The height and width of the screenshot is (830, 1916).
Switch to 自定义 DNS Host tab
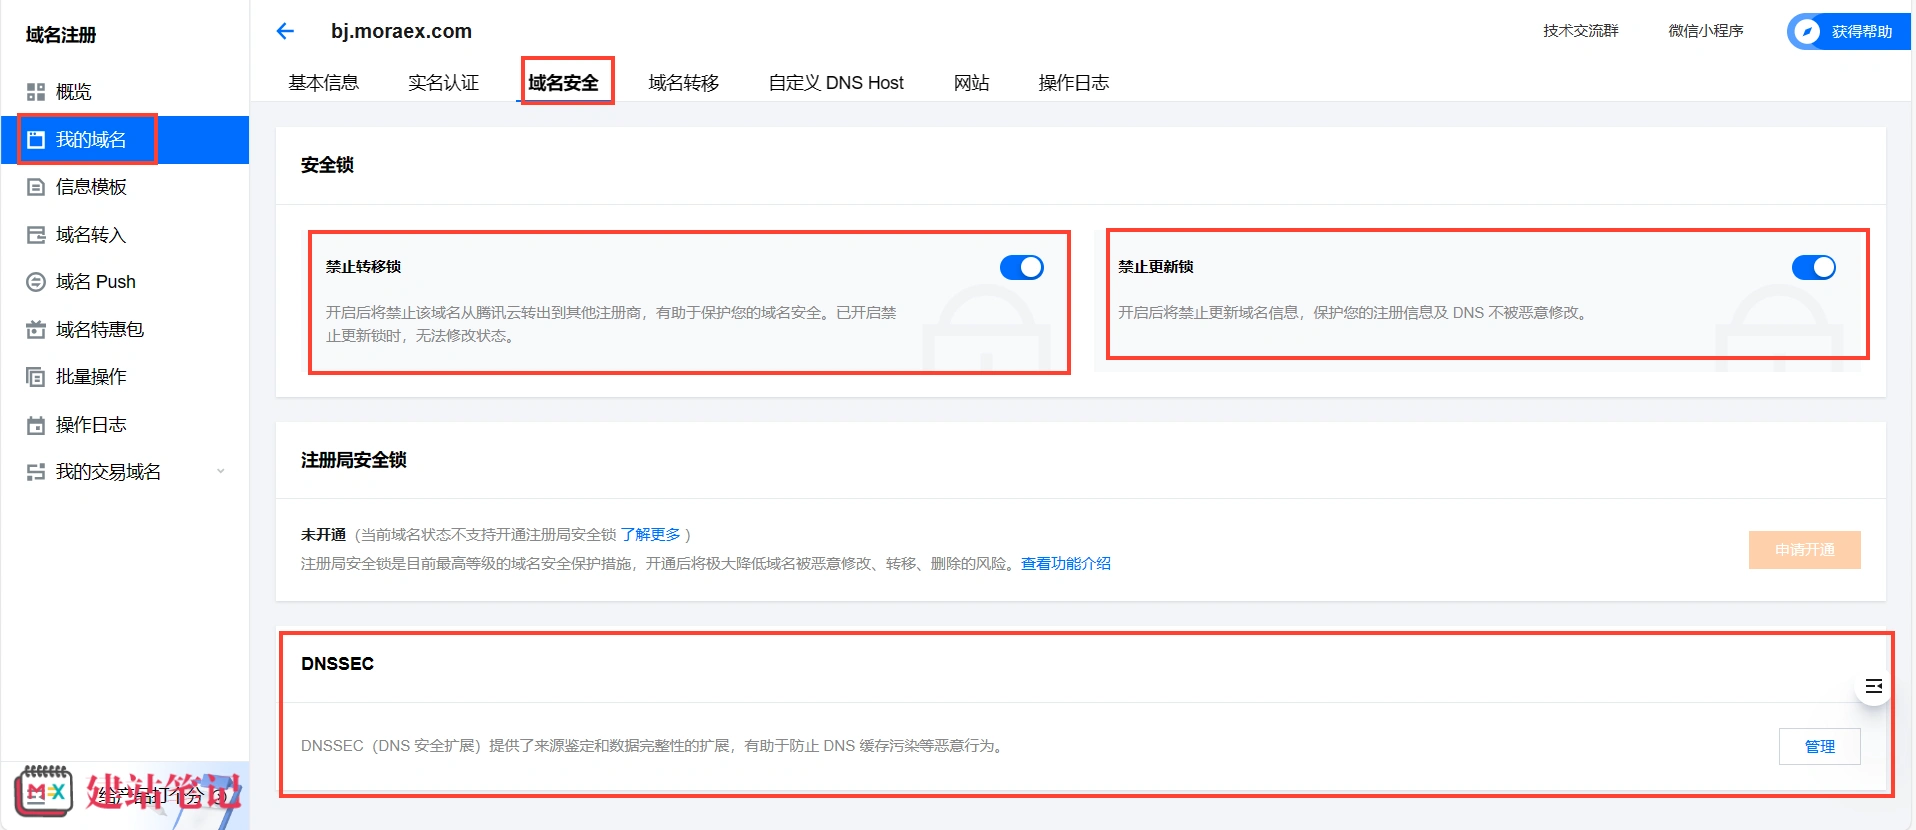point(836,83)
